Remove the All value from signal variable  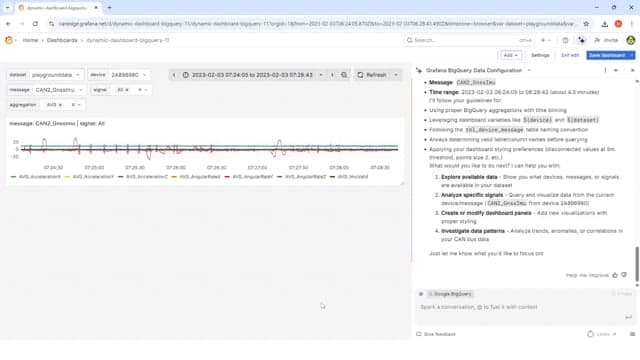tap(127, 90)
